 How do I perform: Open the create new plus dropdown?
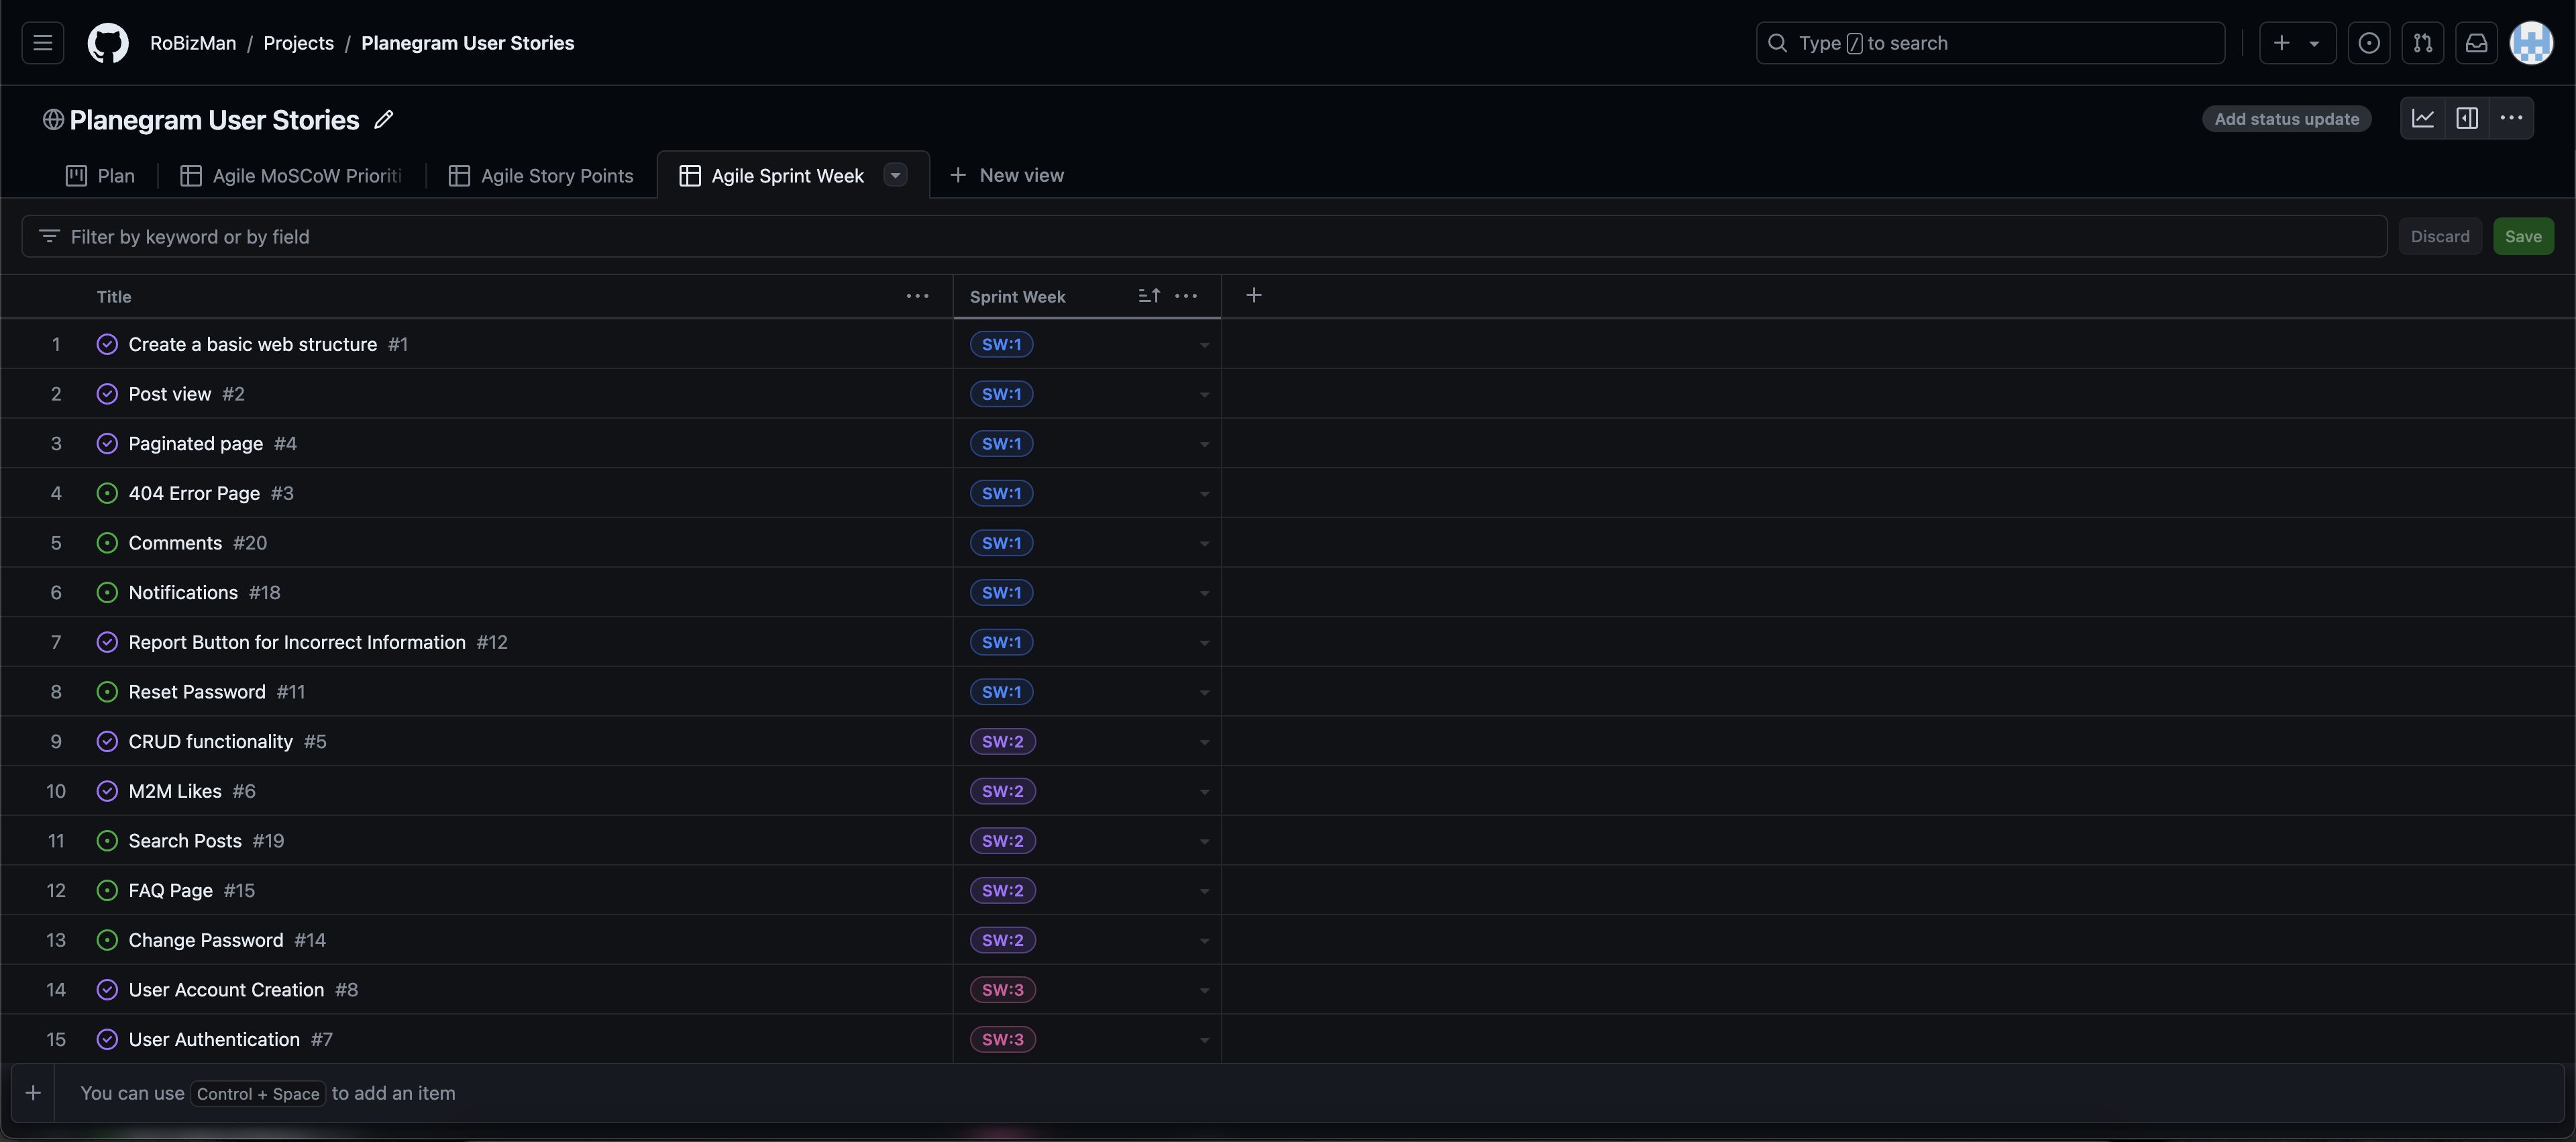2297,43
